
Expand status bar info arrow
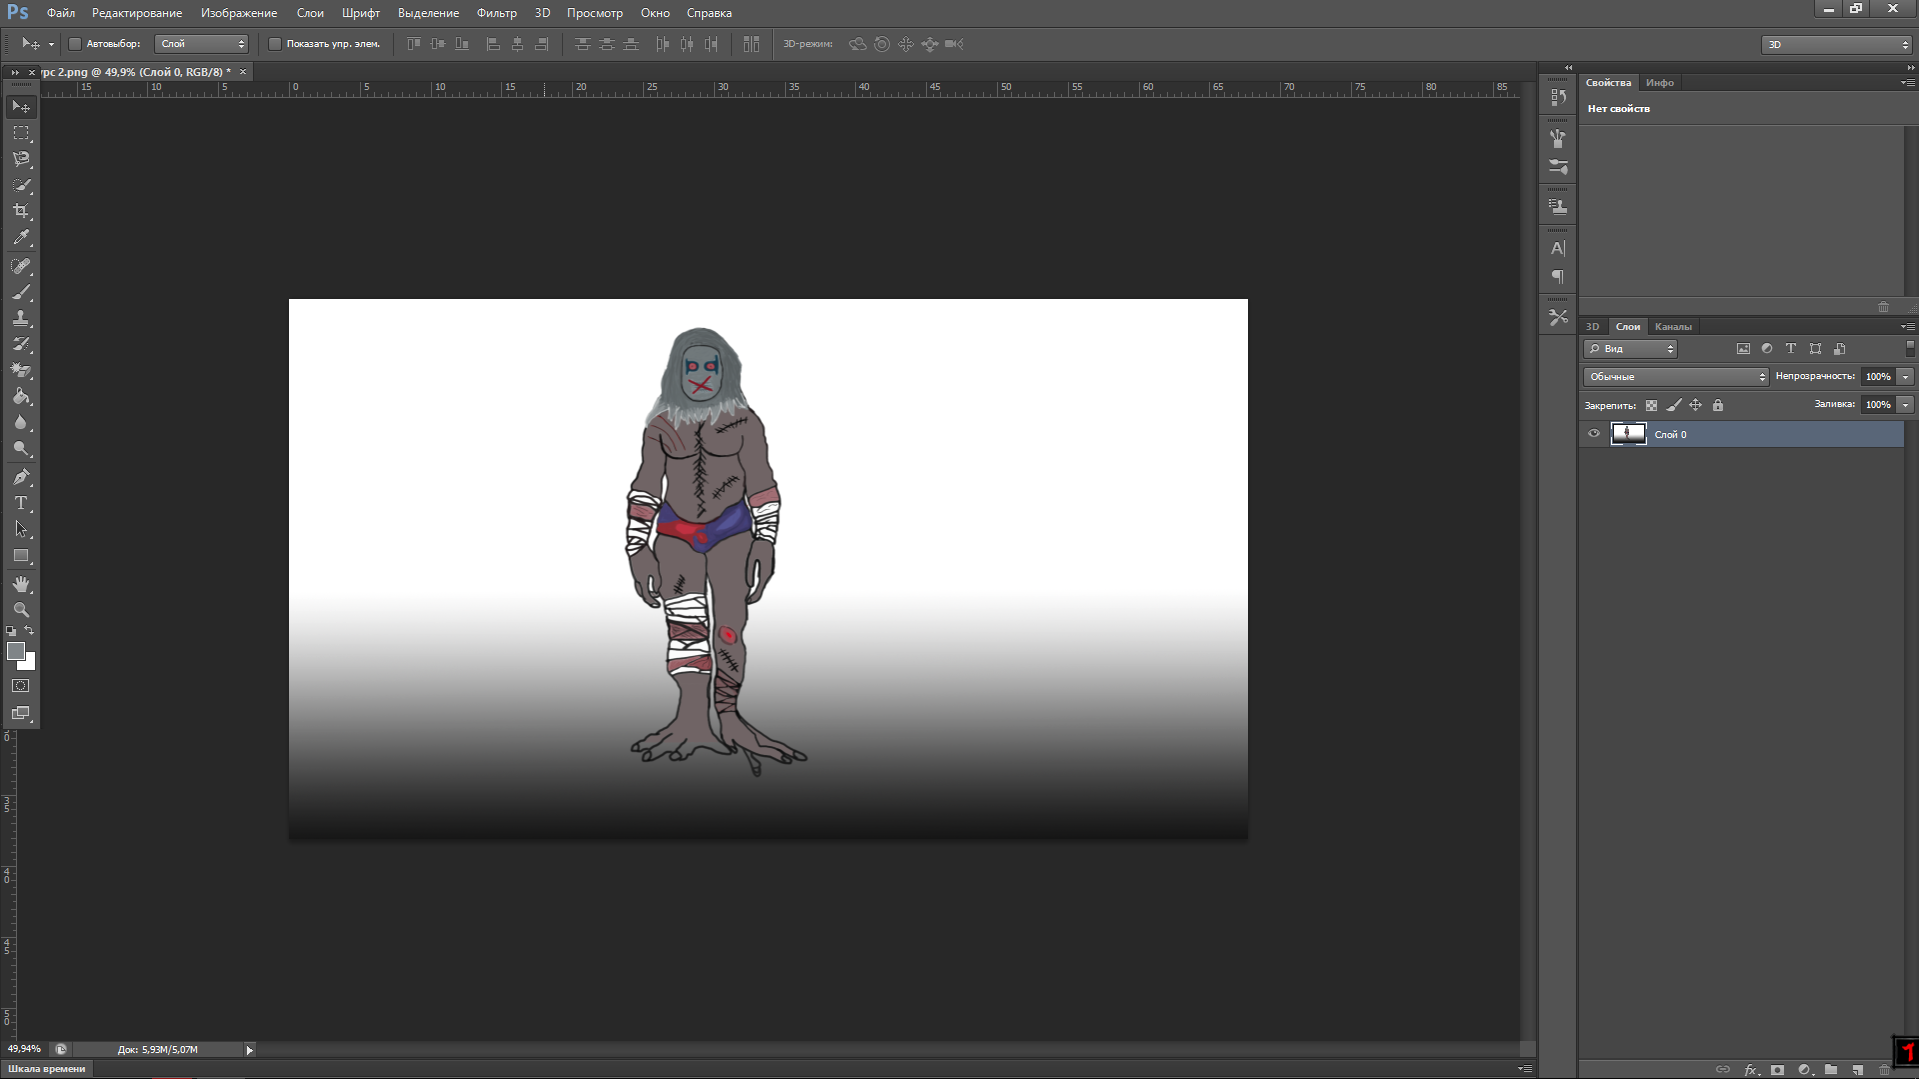(x=250, y=1050)
